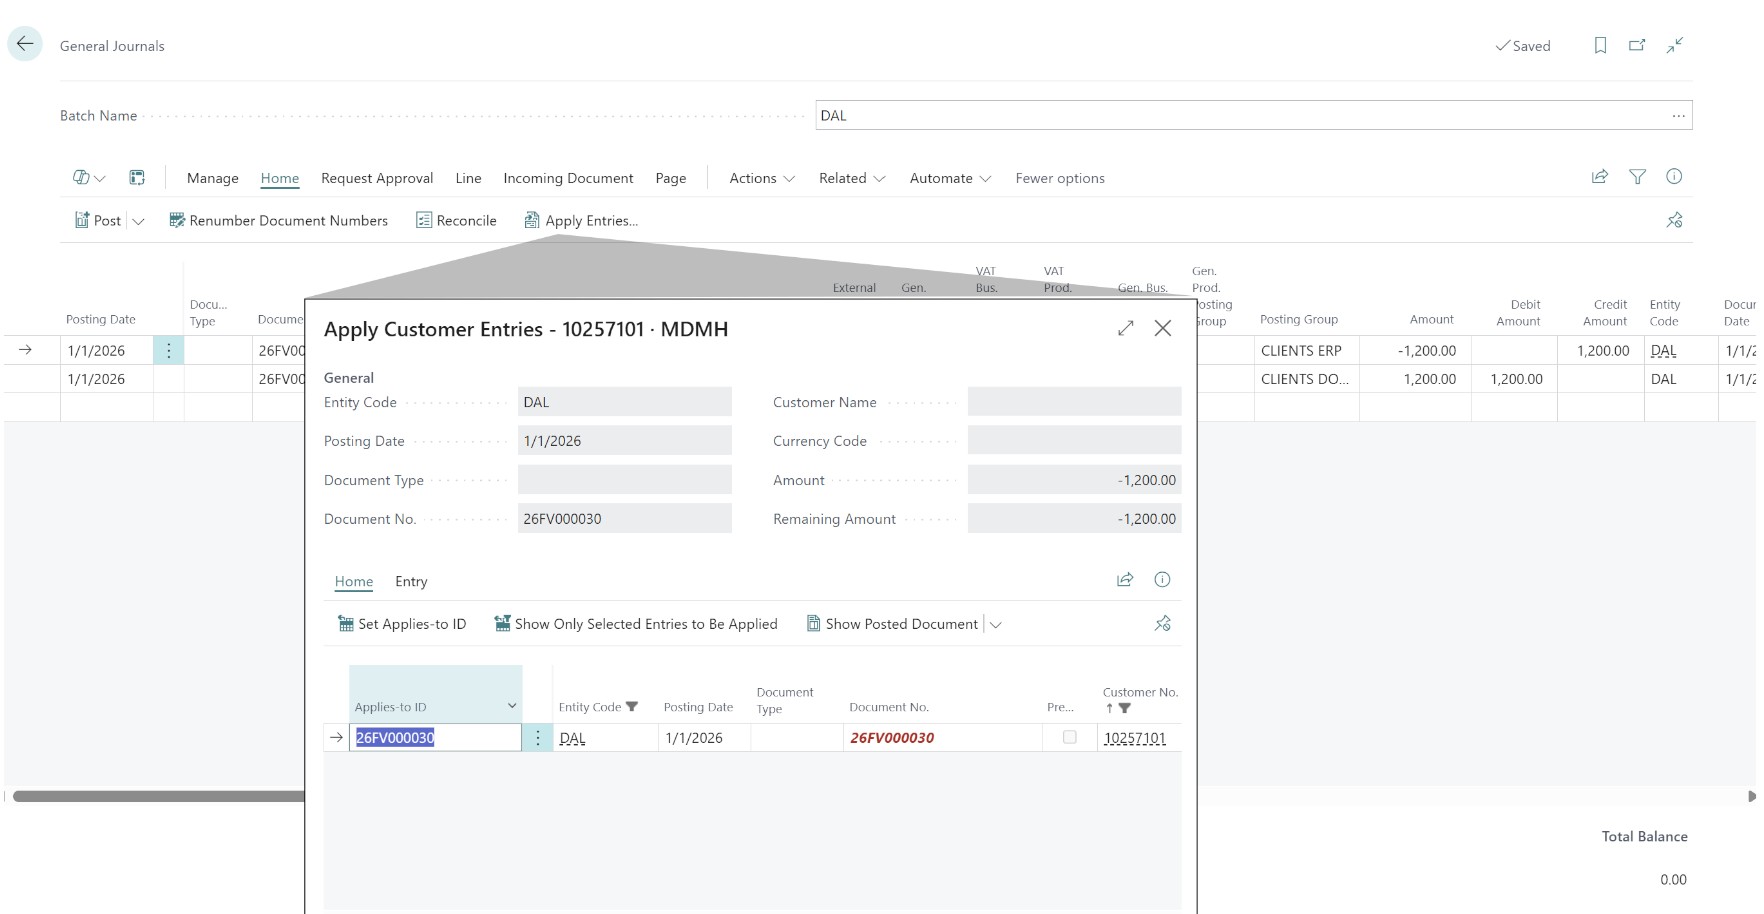The image size is (1764, 914).
Task: Toggle the Pre... checkbox in the entry row
Action: coord(1069,737)
